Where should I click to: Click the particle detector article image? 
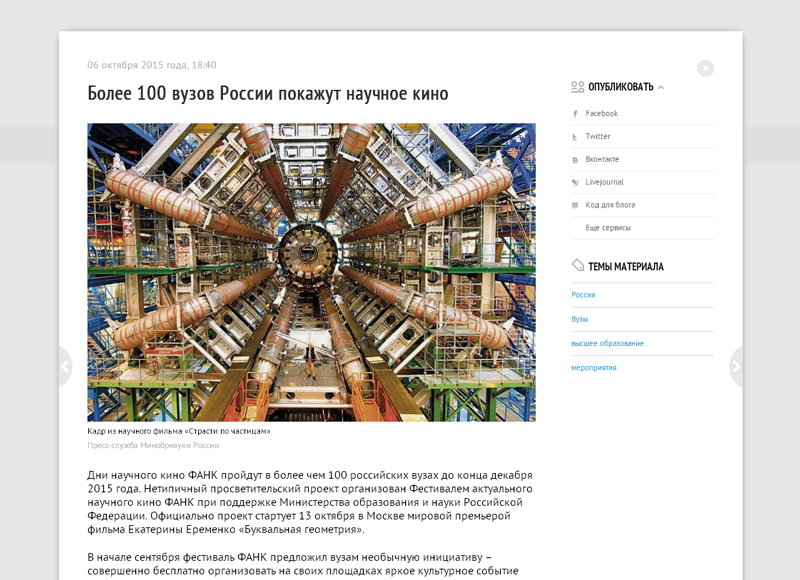(x=311, y=272)
